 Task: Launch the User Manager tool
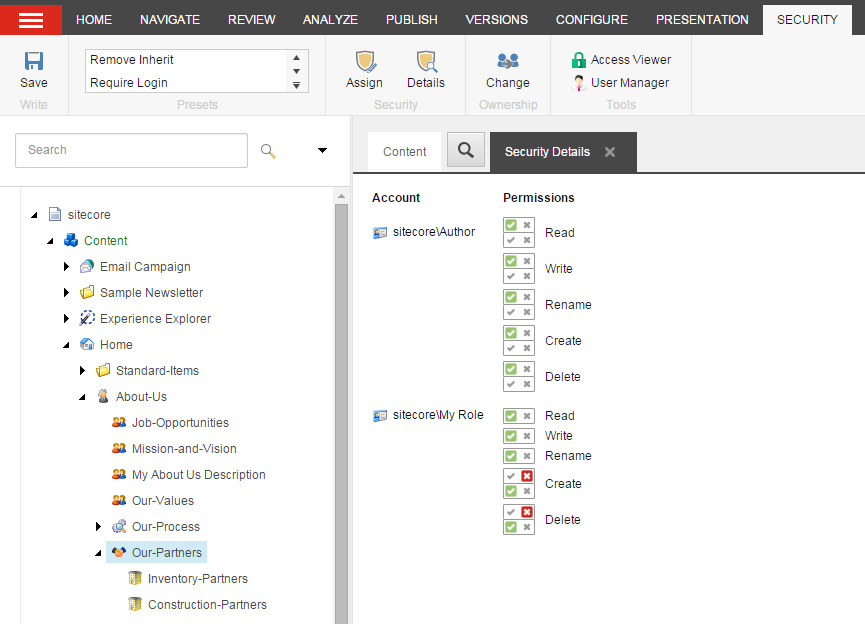620,83
